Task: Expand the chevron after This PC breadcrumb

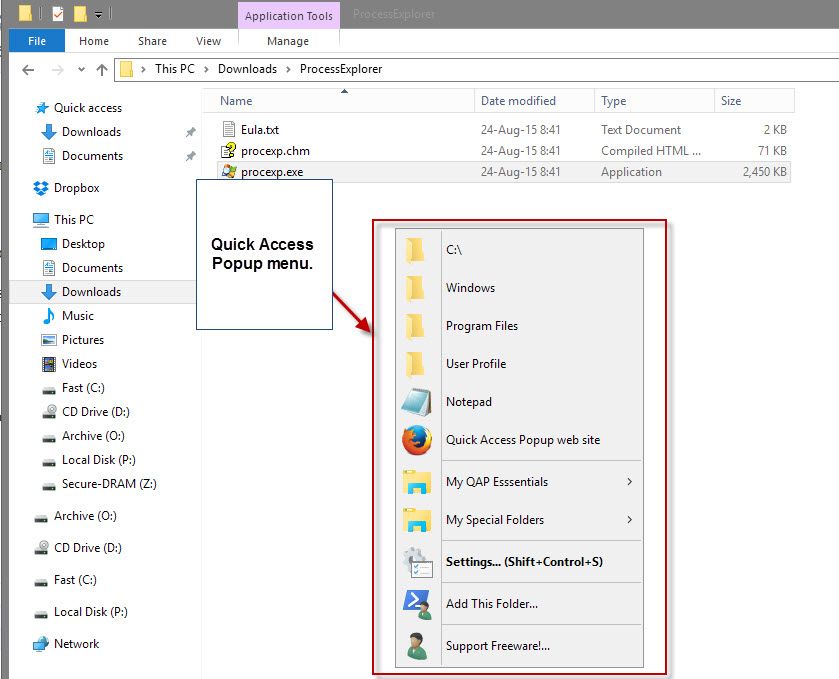Action: click(x=206, y=70)
